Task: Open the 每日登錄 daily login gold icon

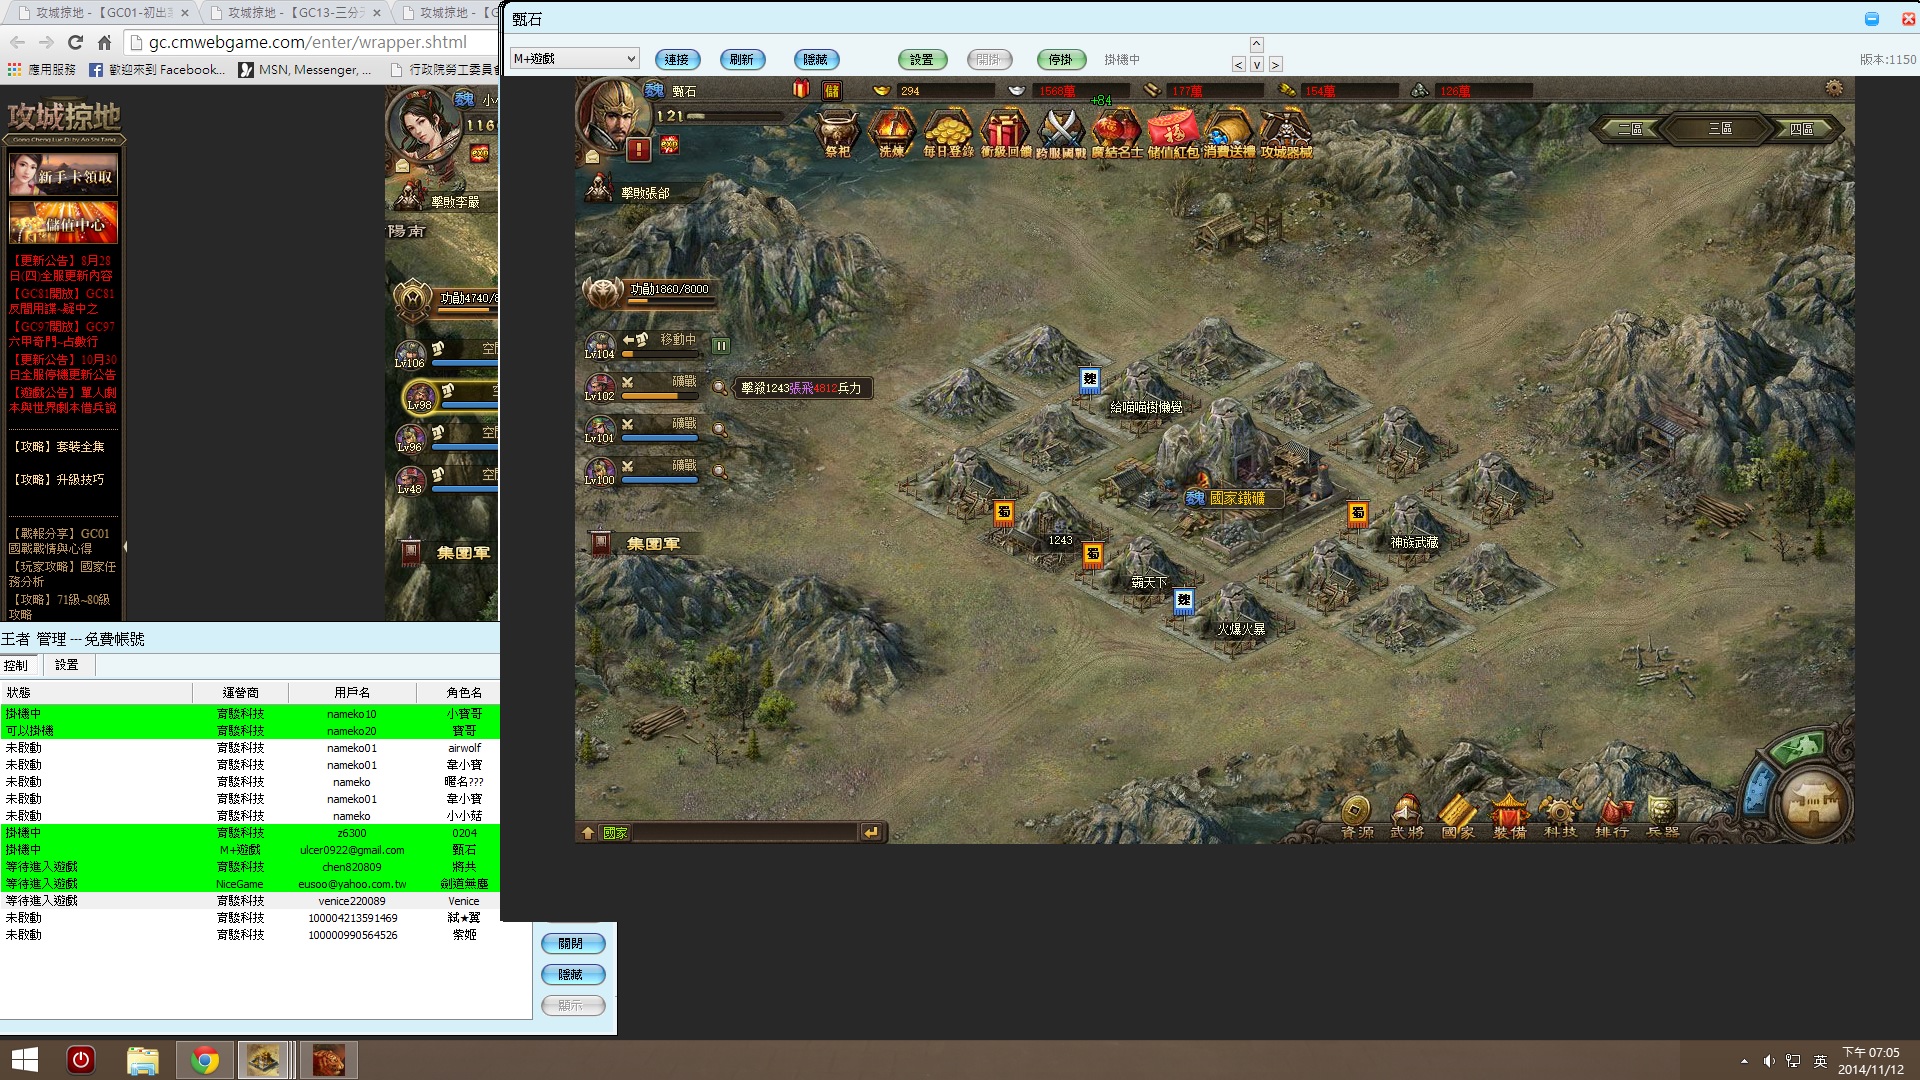Action: [948, 133]
